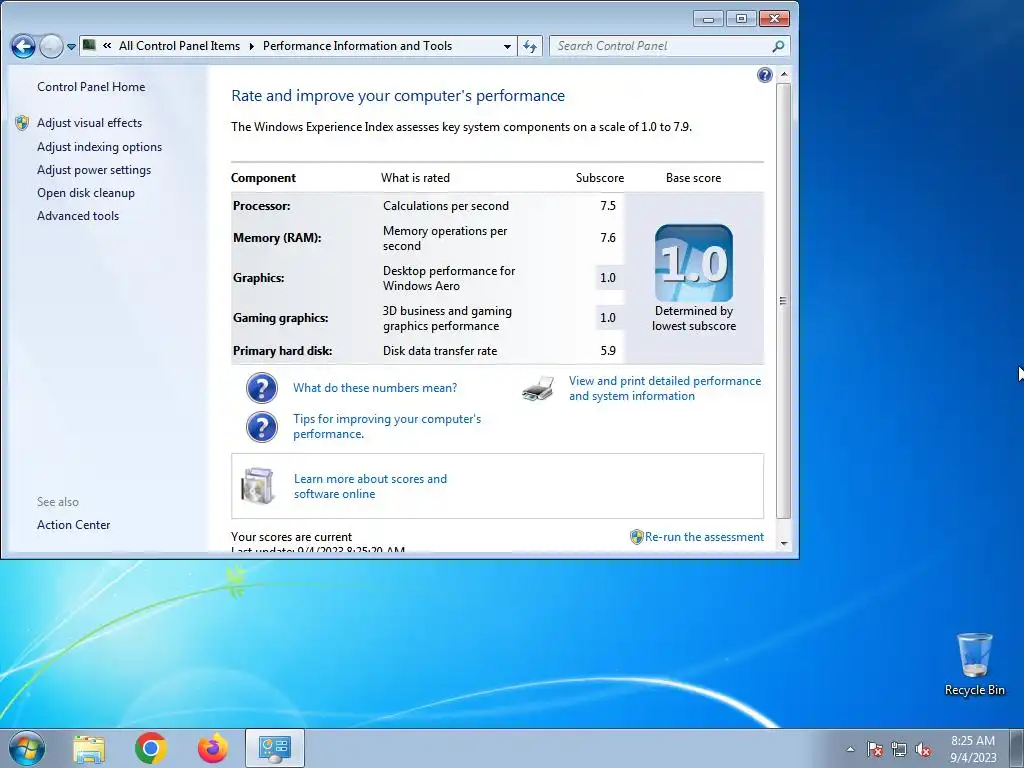Click the software box icon
The image size is (1024, 768).
(x=257, y=486)
